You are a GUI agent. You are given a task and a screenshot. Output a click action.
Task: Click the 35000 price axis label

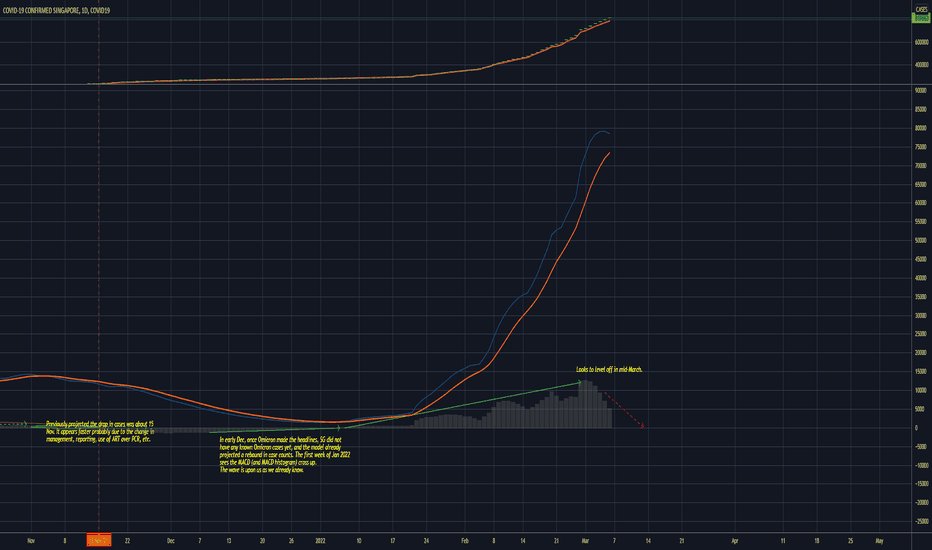click(921, 297)
